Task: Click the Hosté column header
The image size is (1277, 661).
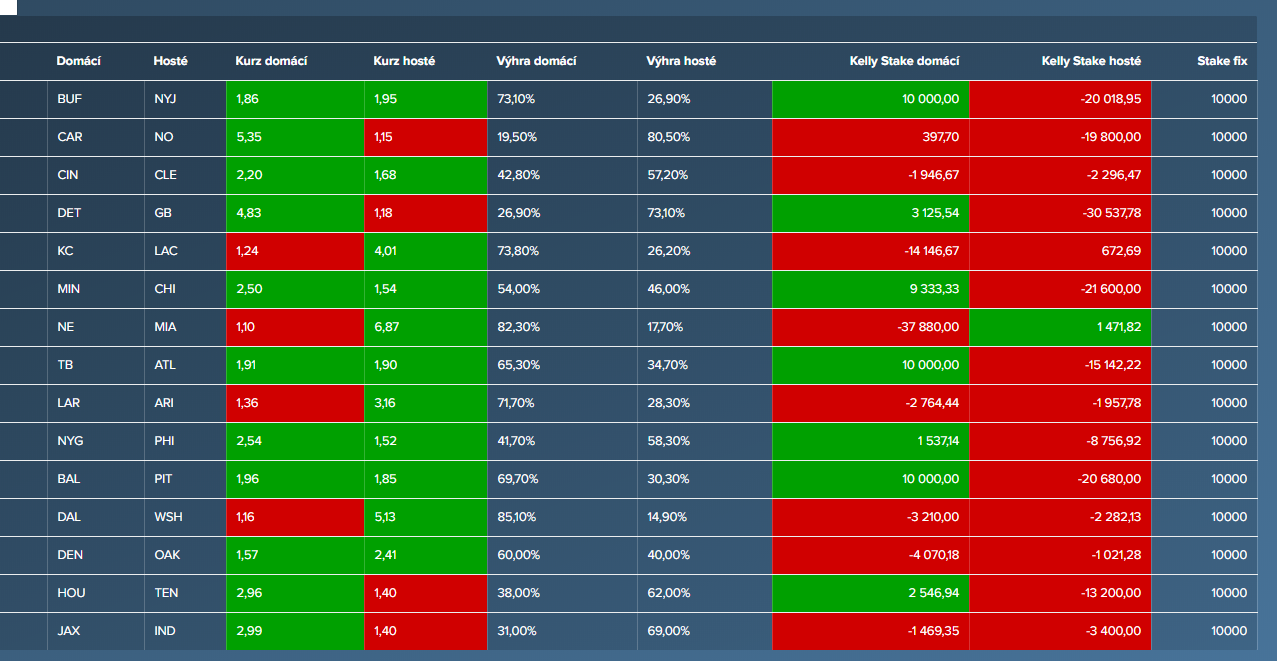Action: (170, 61)
